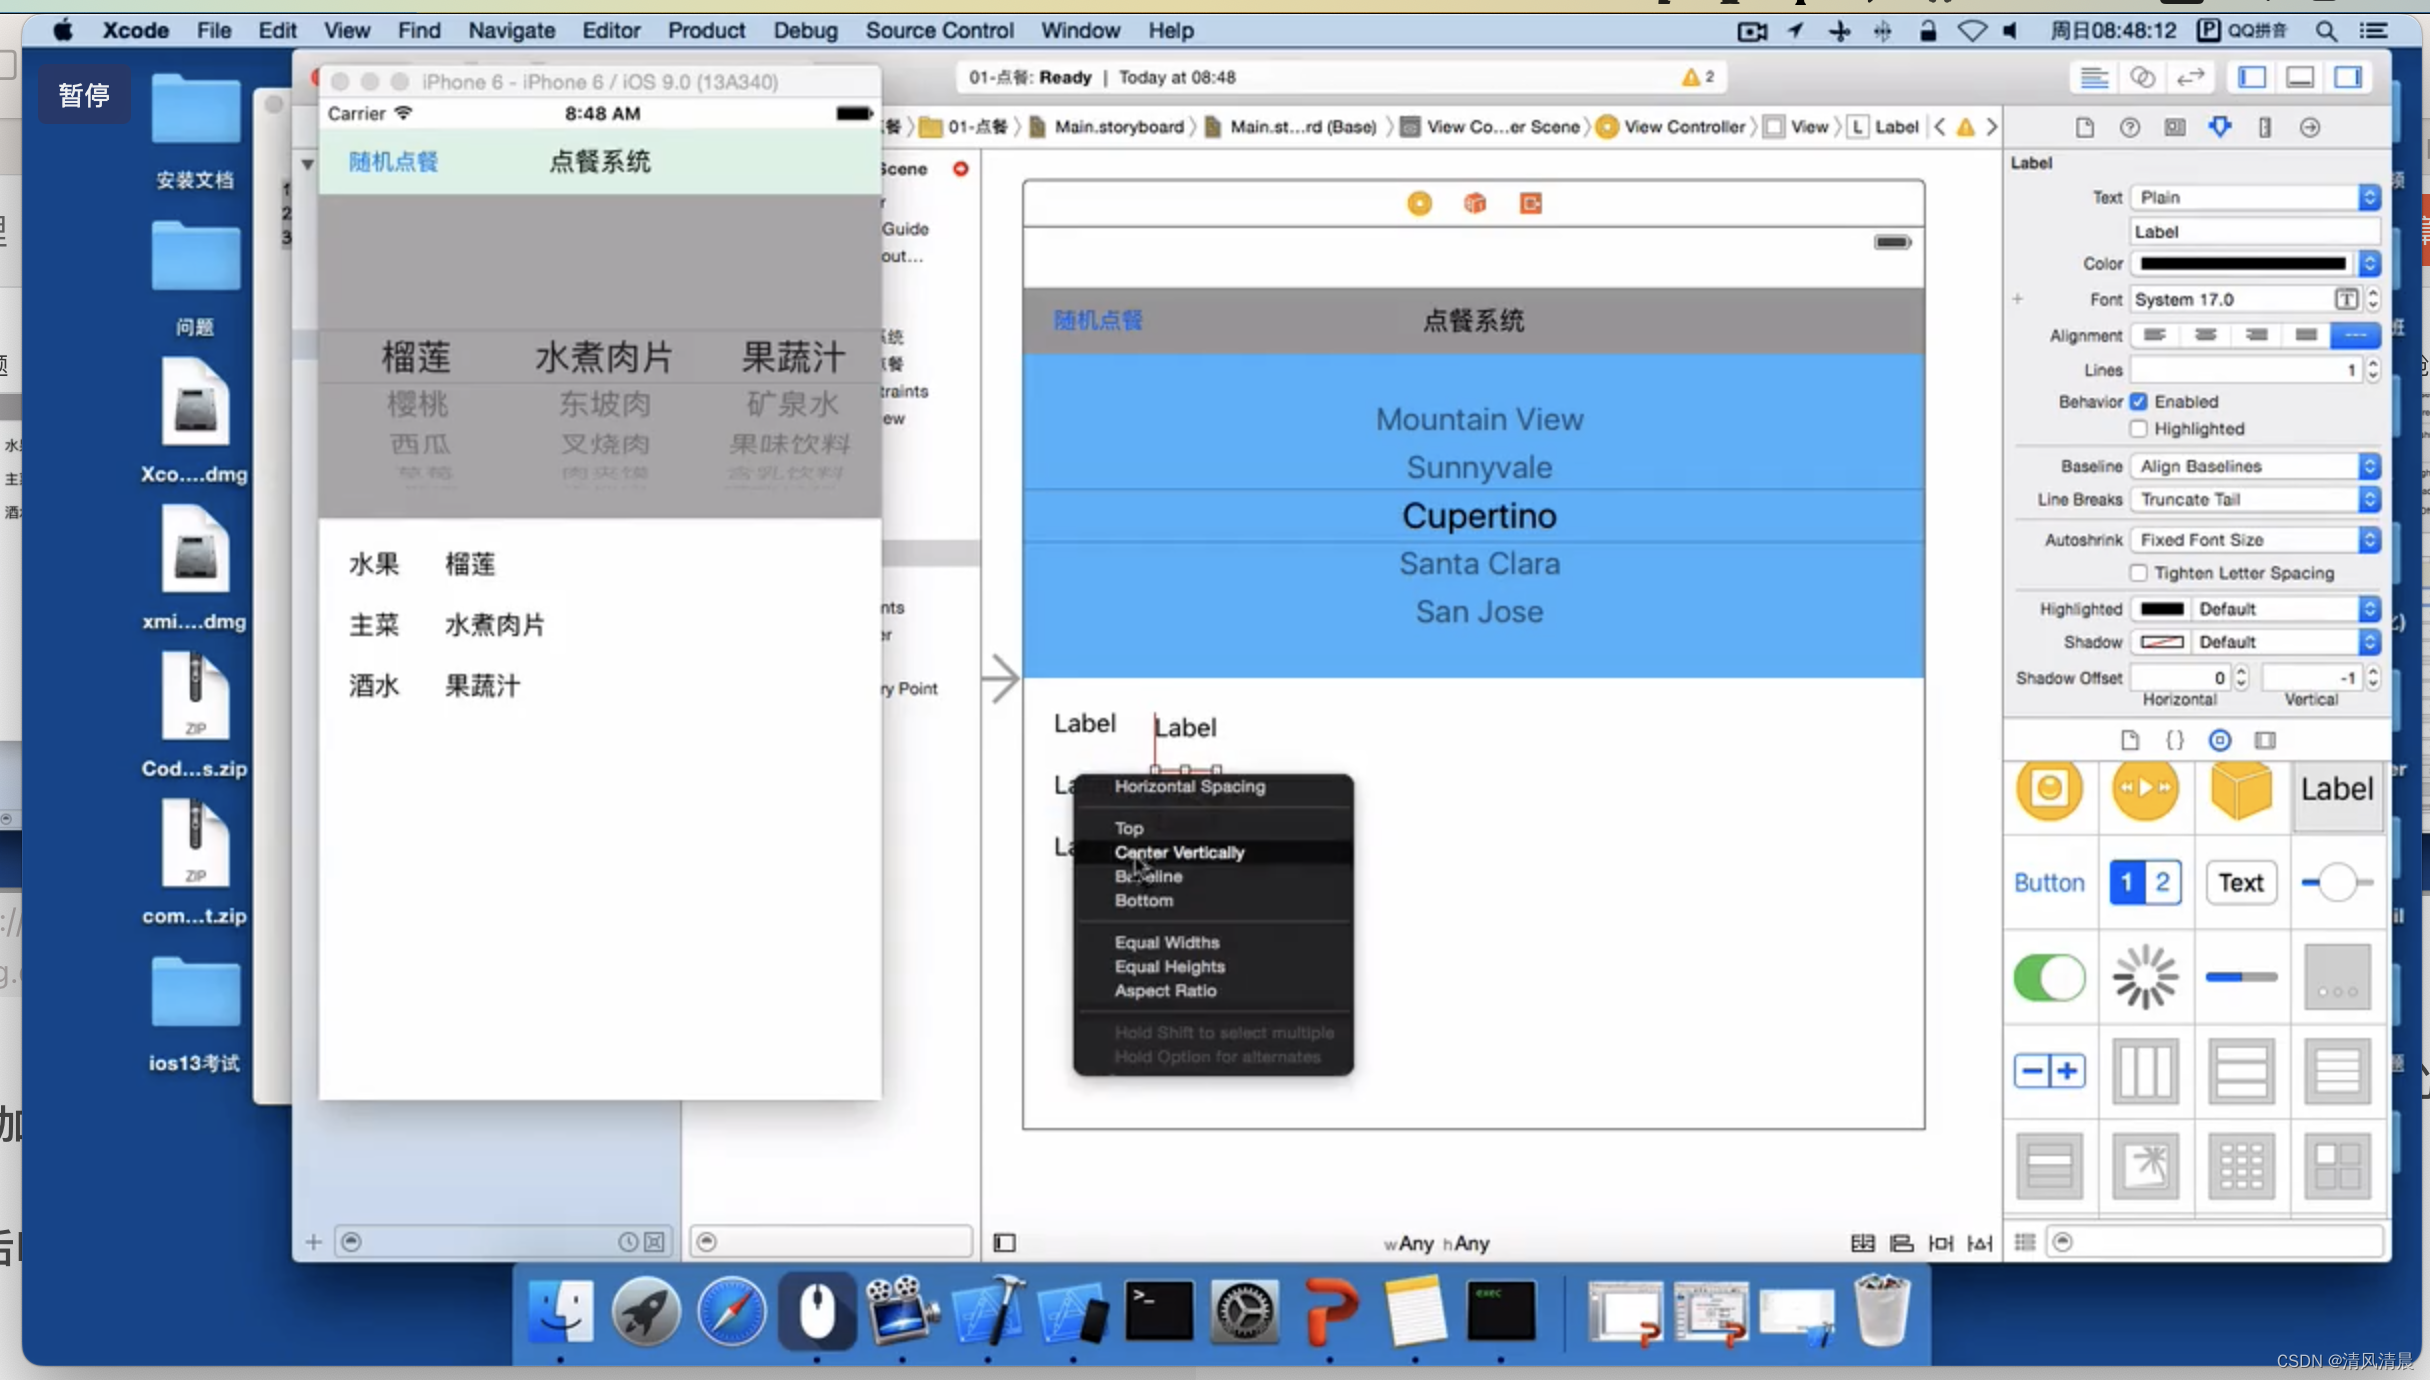Viewport: 2430px width, 1380px height.
Task: Click wAny hAny size class control
Action: [x=1436, y=1243]
